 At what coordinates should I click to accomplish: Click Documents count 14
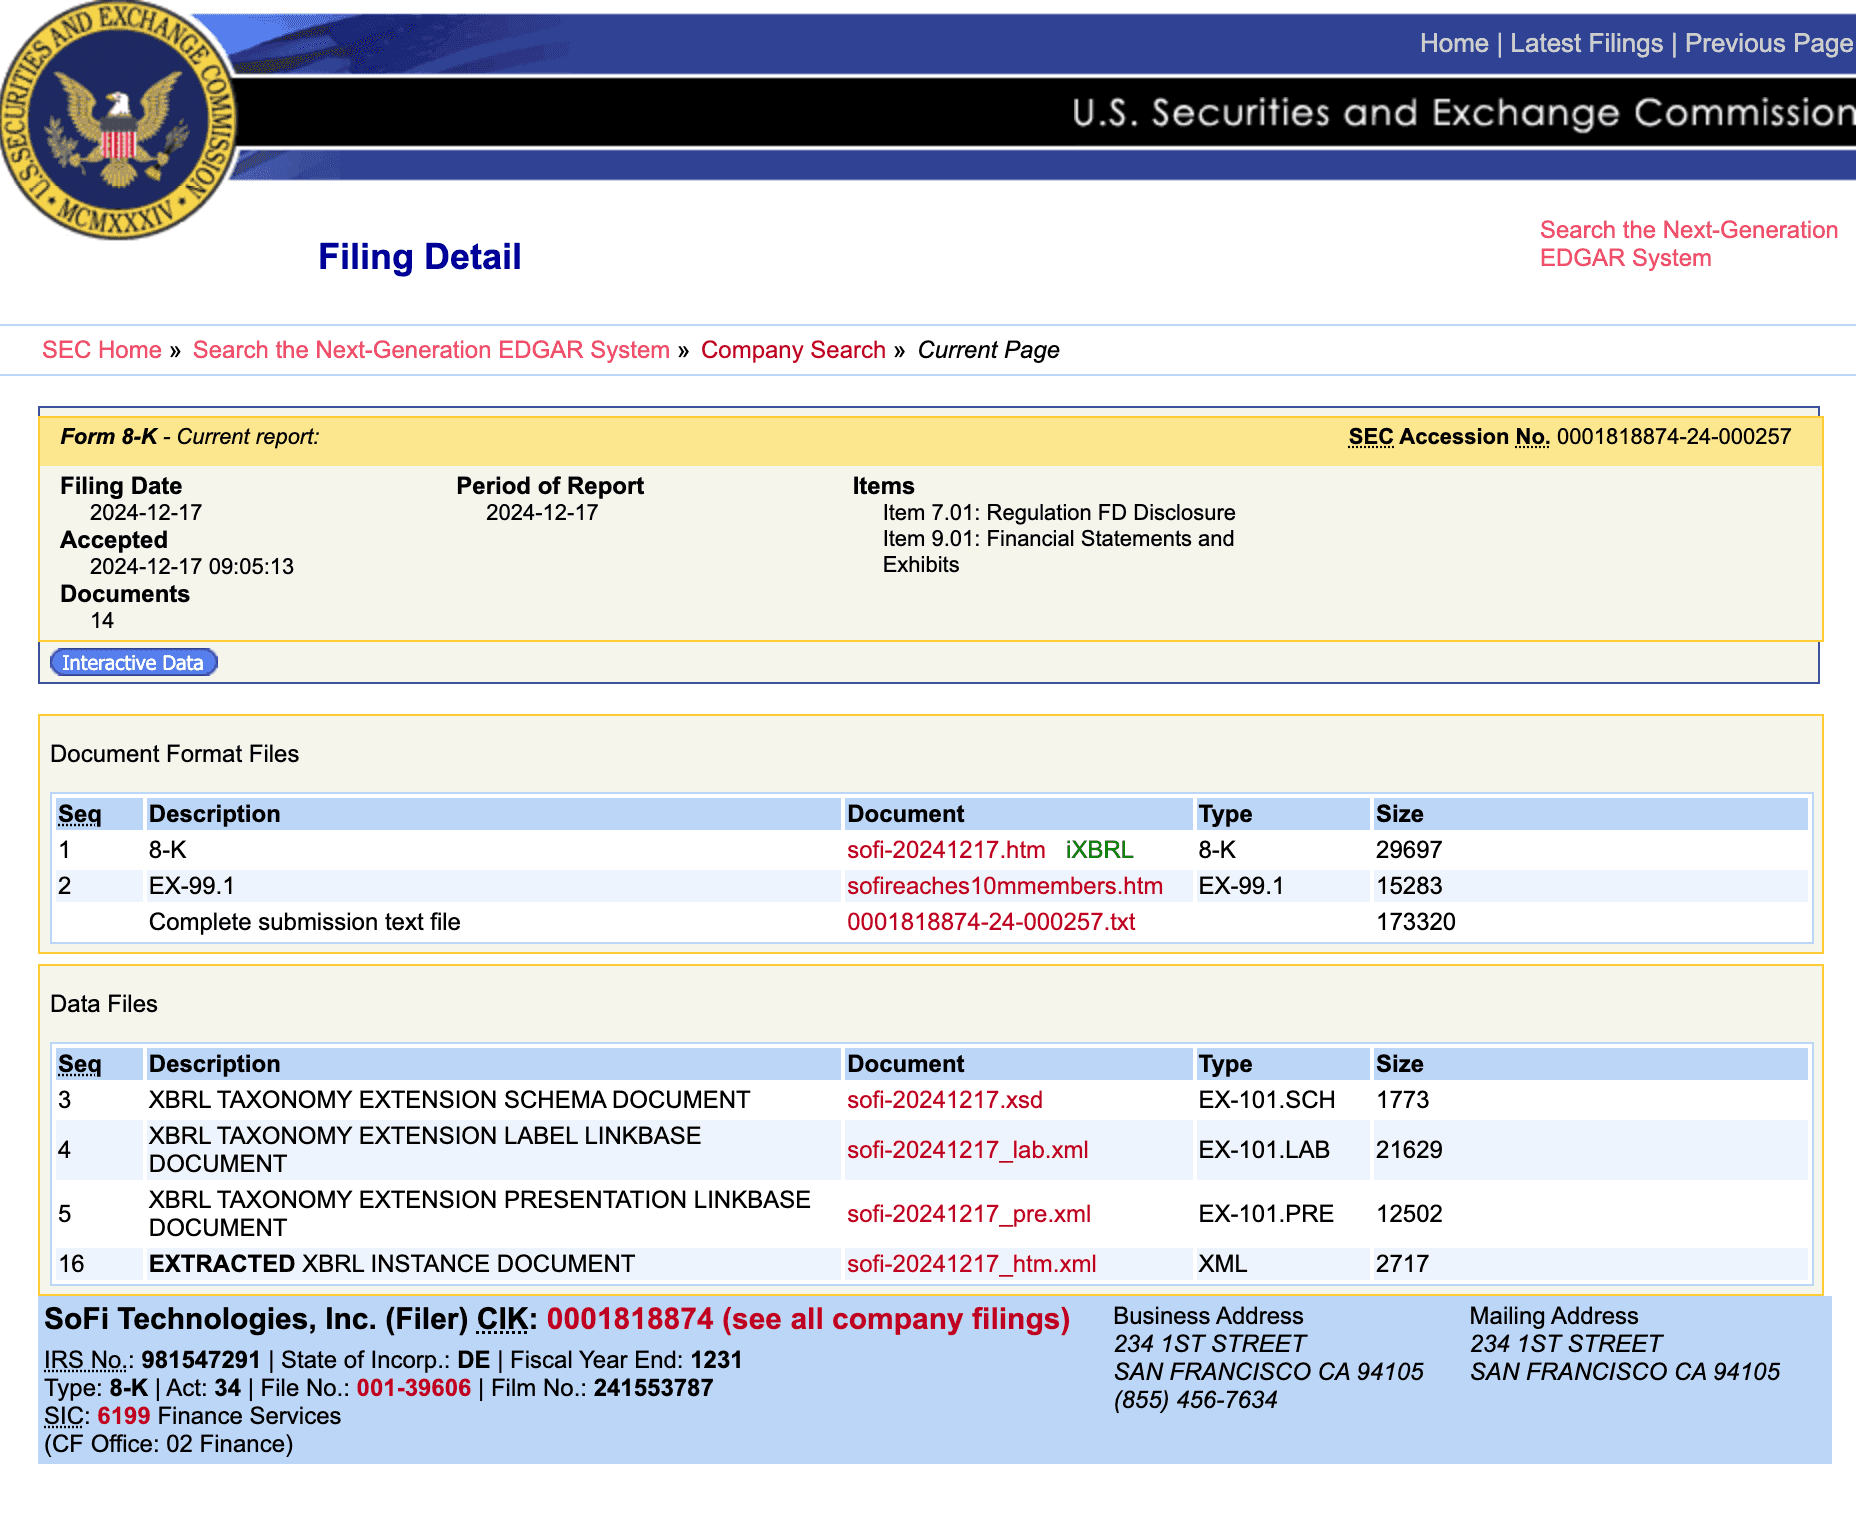102,621
